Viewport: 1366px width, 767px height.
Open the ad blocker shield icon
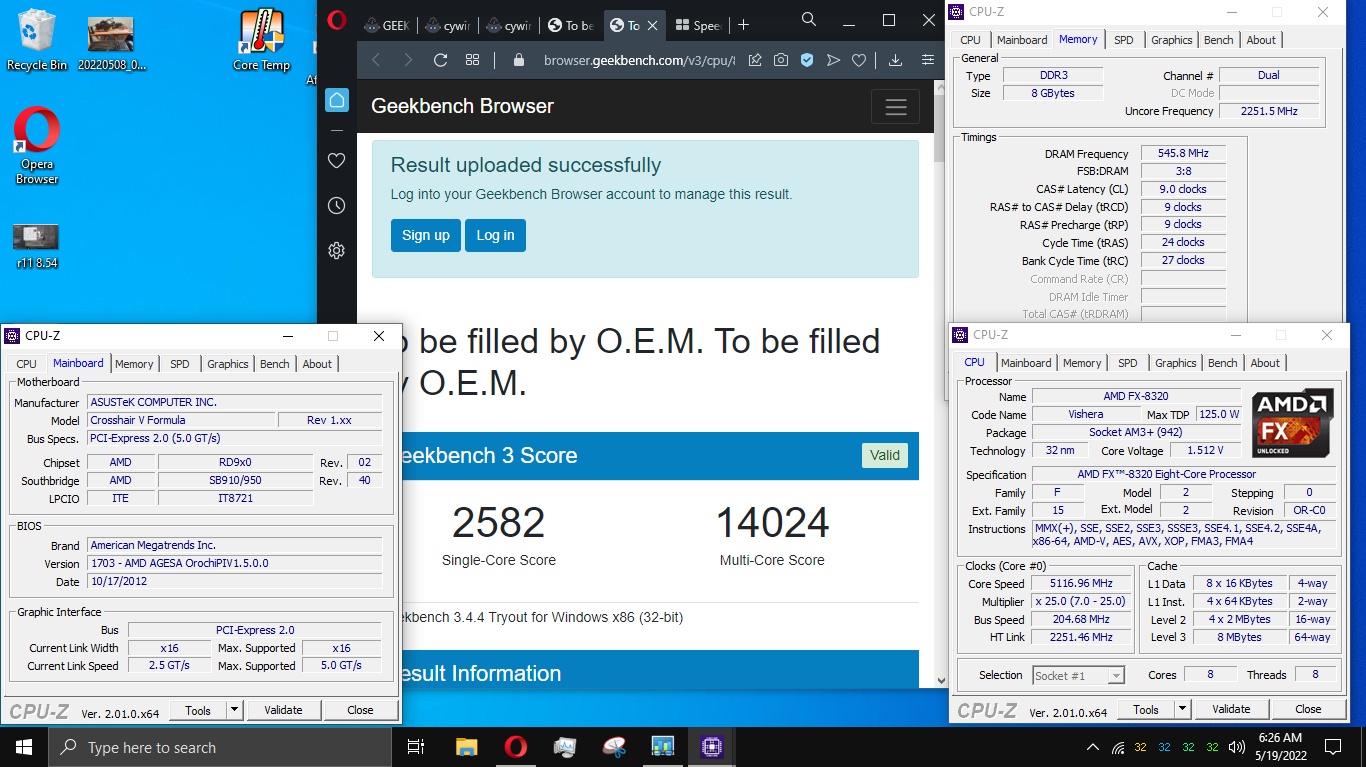[x=807, y=60]
